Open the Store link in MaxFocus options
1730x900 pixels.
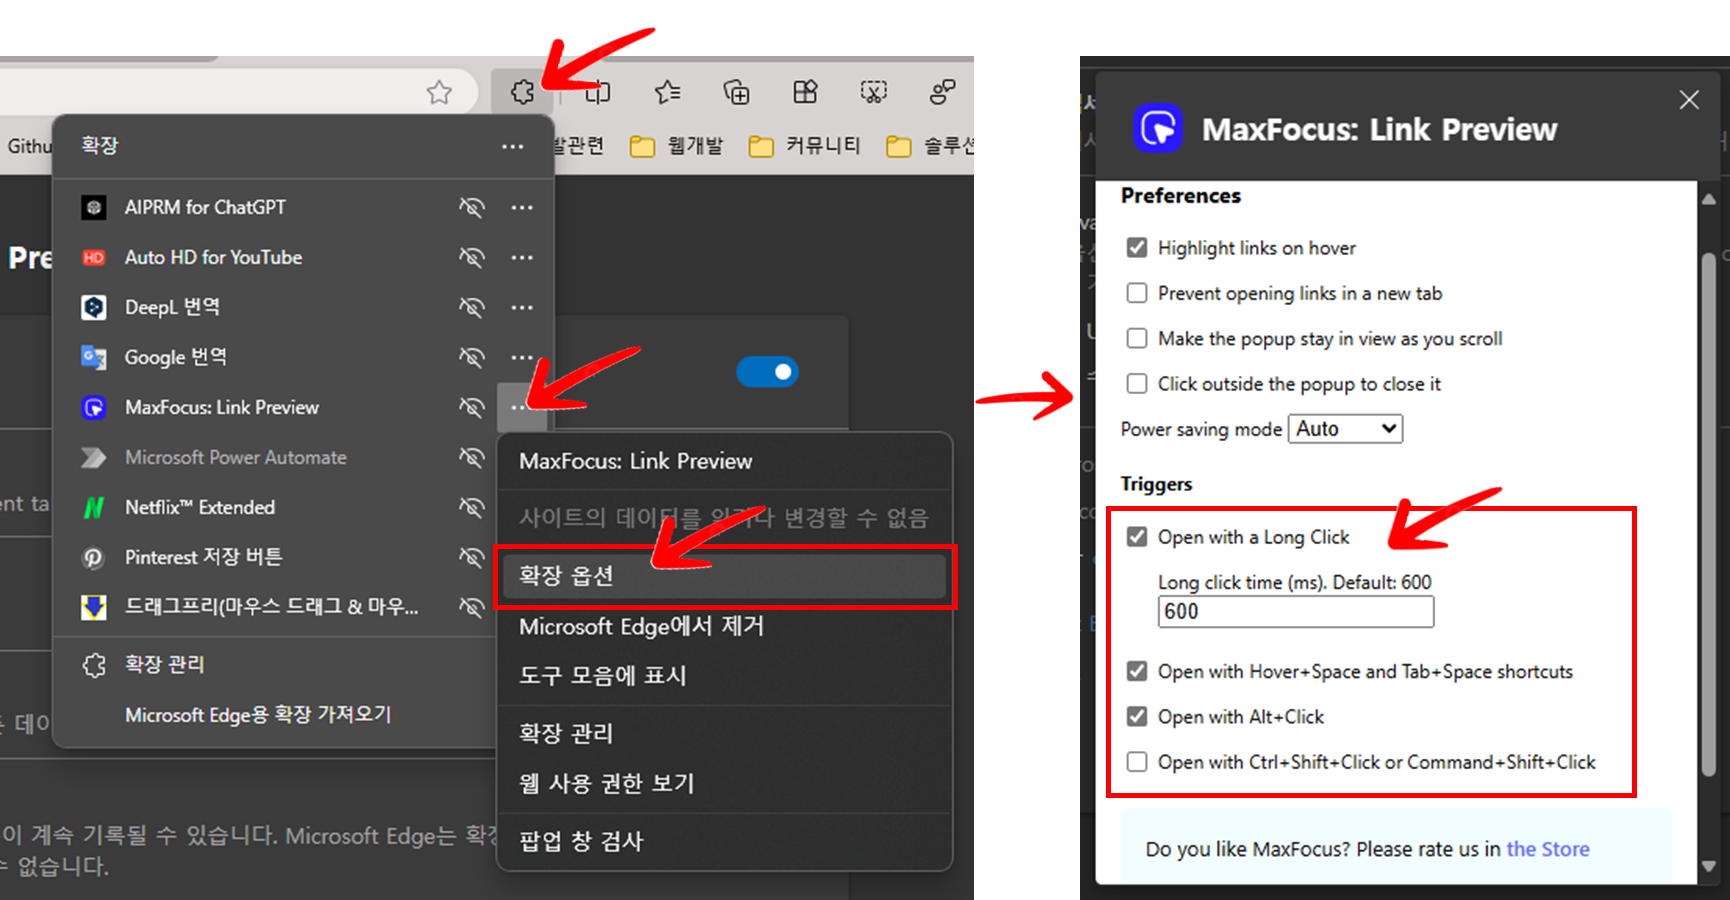pos(1548,849)
